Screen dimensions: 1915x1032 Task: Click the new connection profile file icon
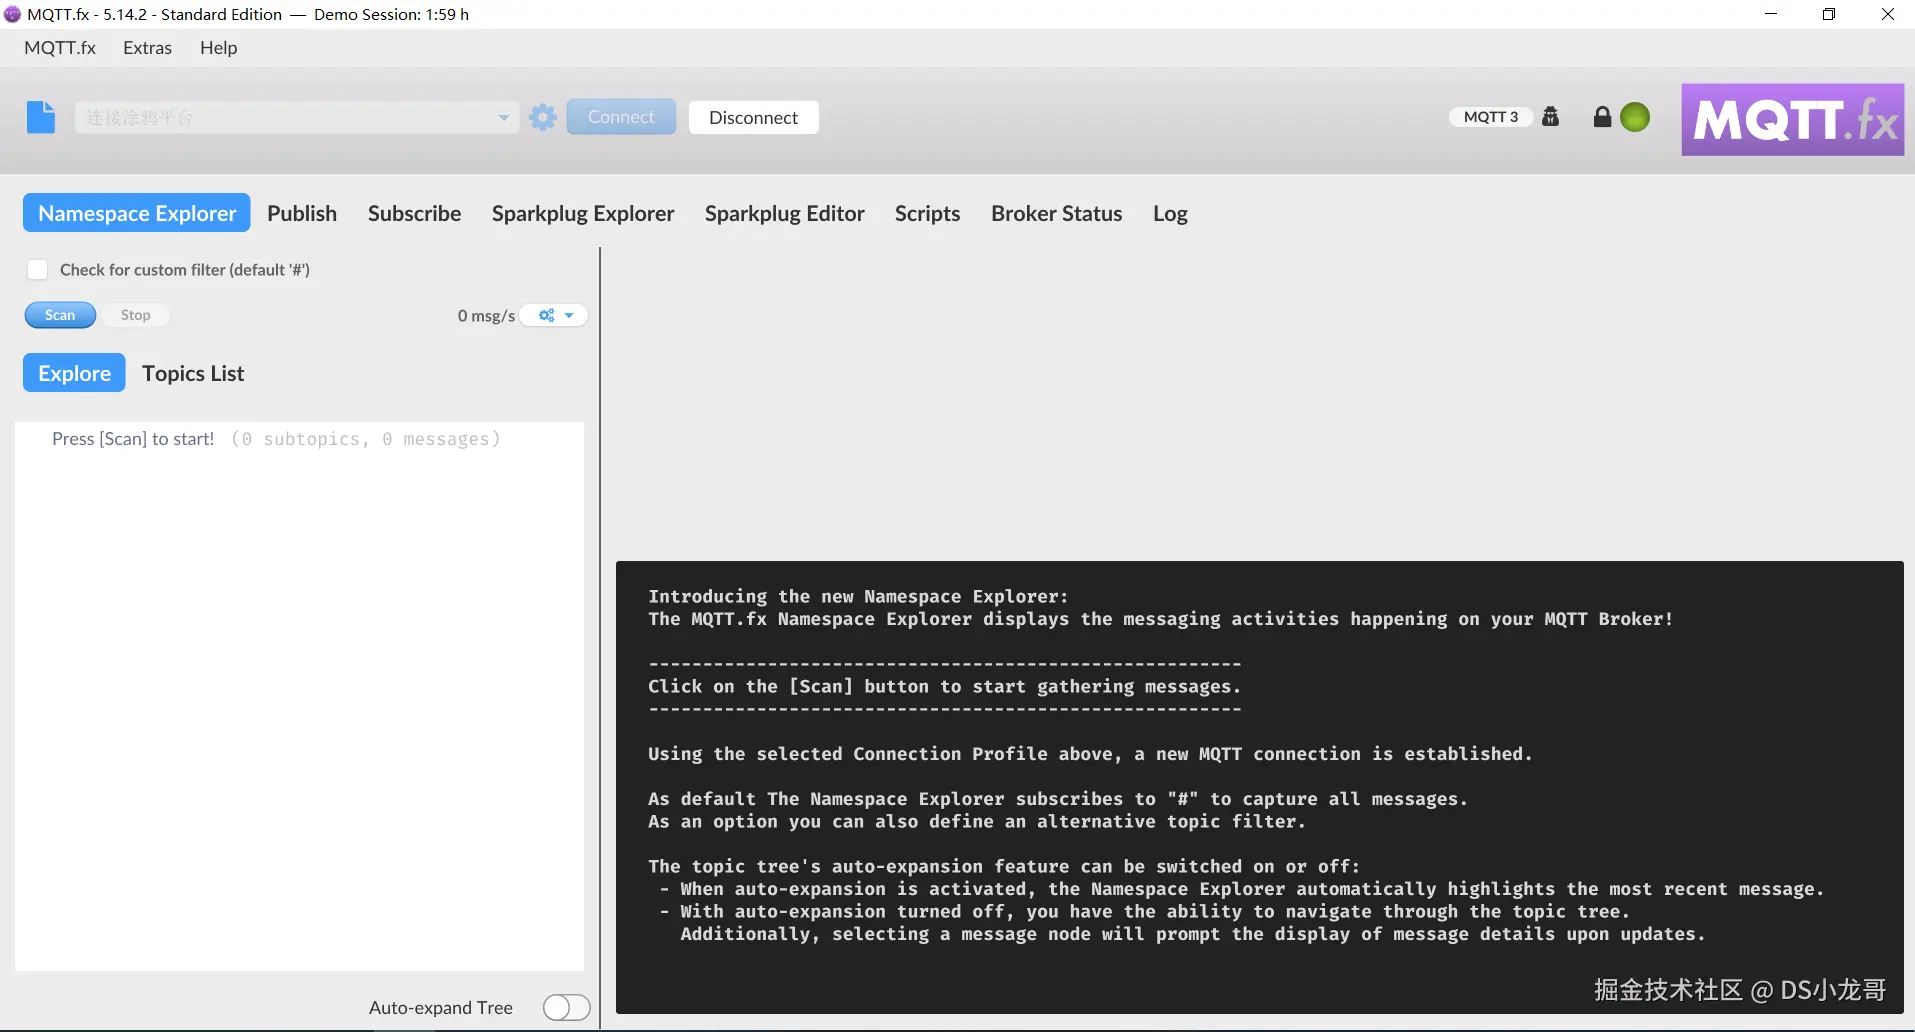point(41,117)
